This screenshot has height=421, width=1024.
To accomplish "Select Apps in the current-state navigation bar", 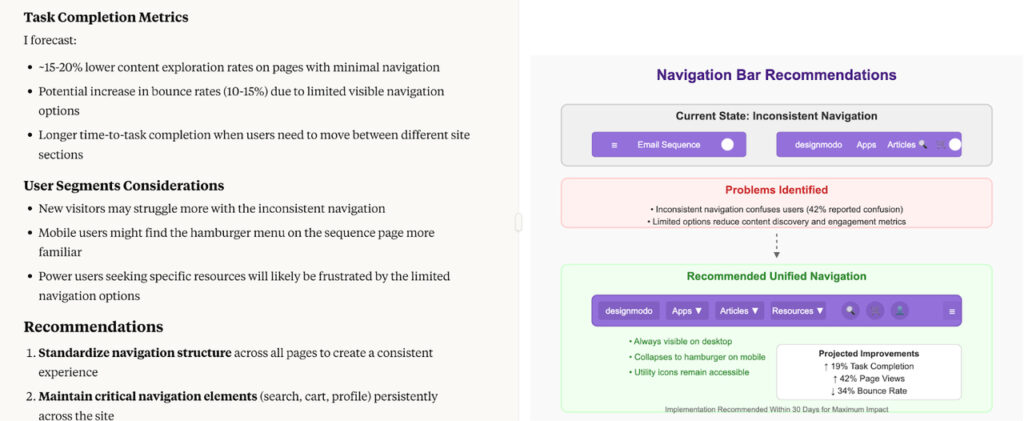I will point(866,145).
